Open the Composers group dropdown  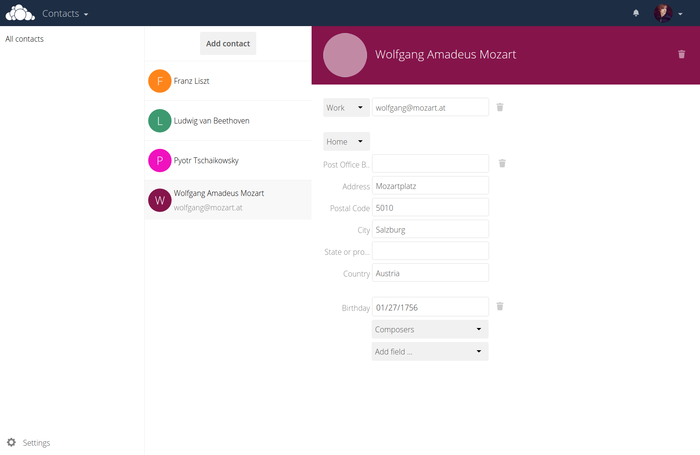click(x=430, y=329)
